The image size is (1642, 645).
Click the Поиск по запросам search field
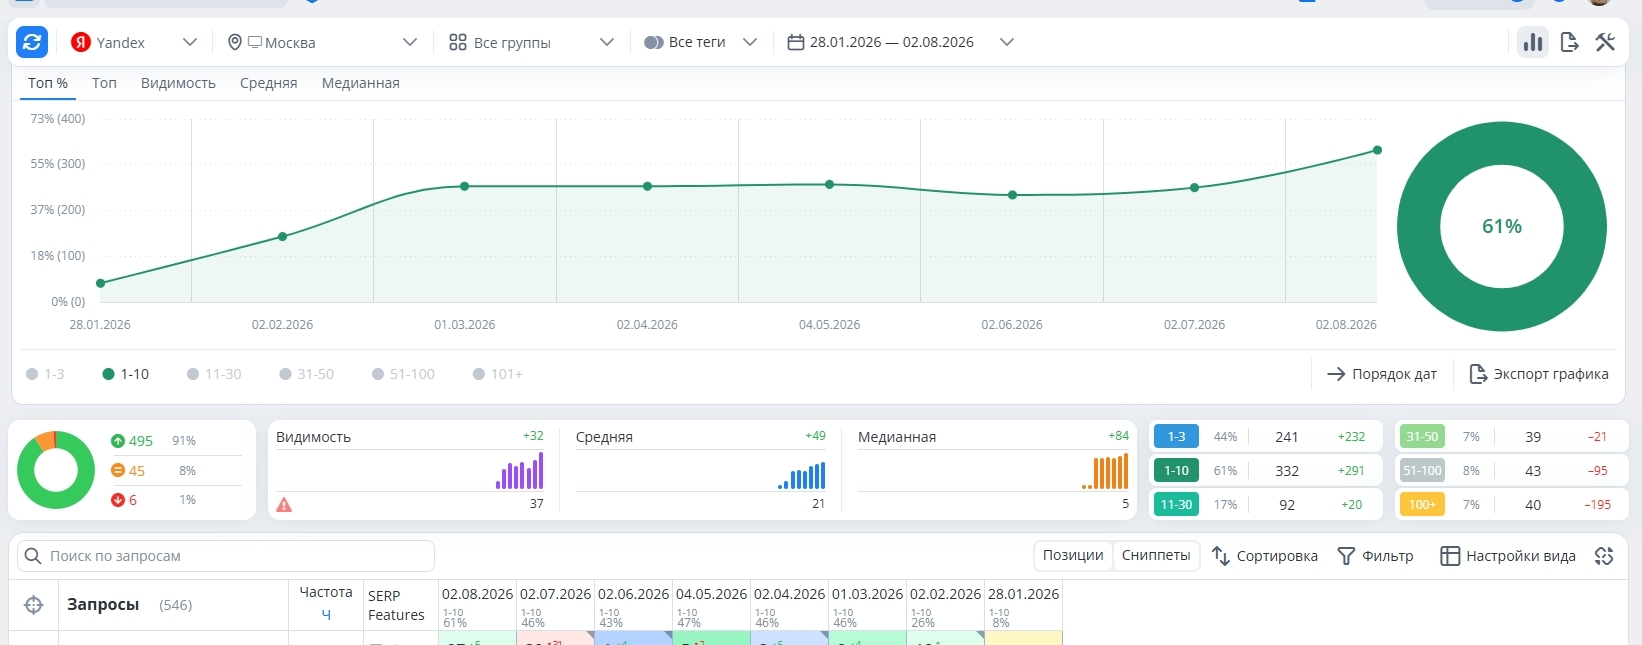(226, 556)
